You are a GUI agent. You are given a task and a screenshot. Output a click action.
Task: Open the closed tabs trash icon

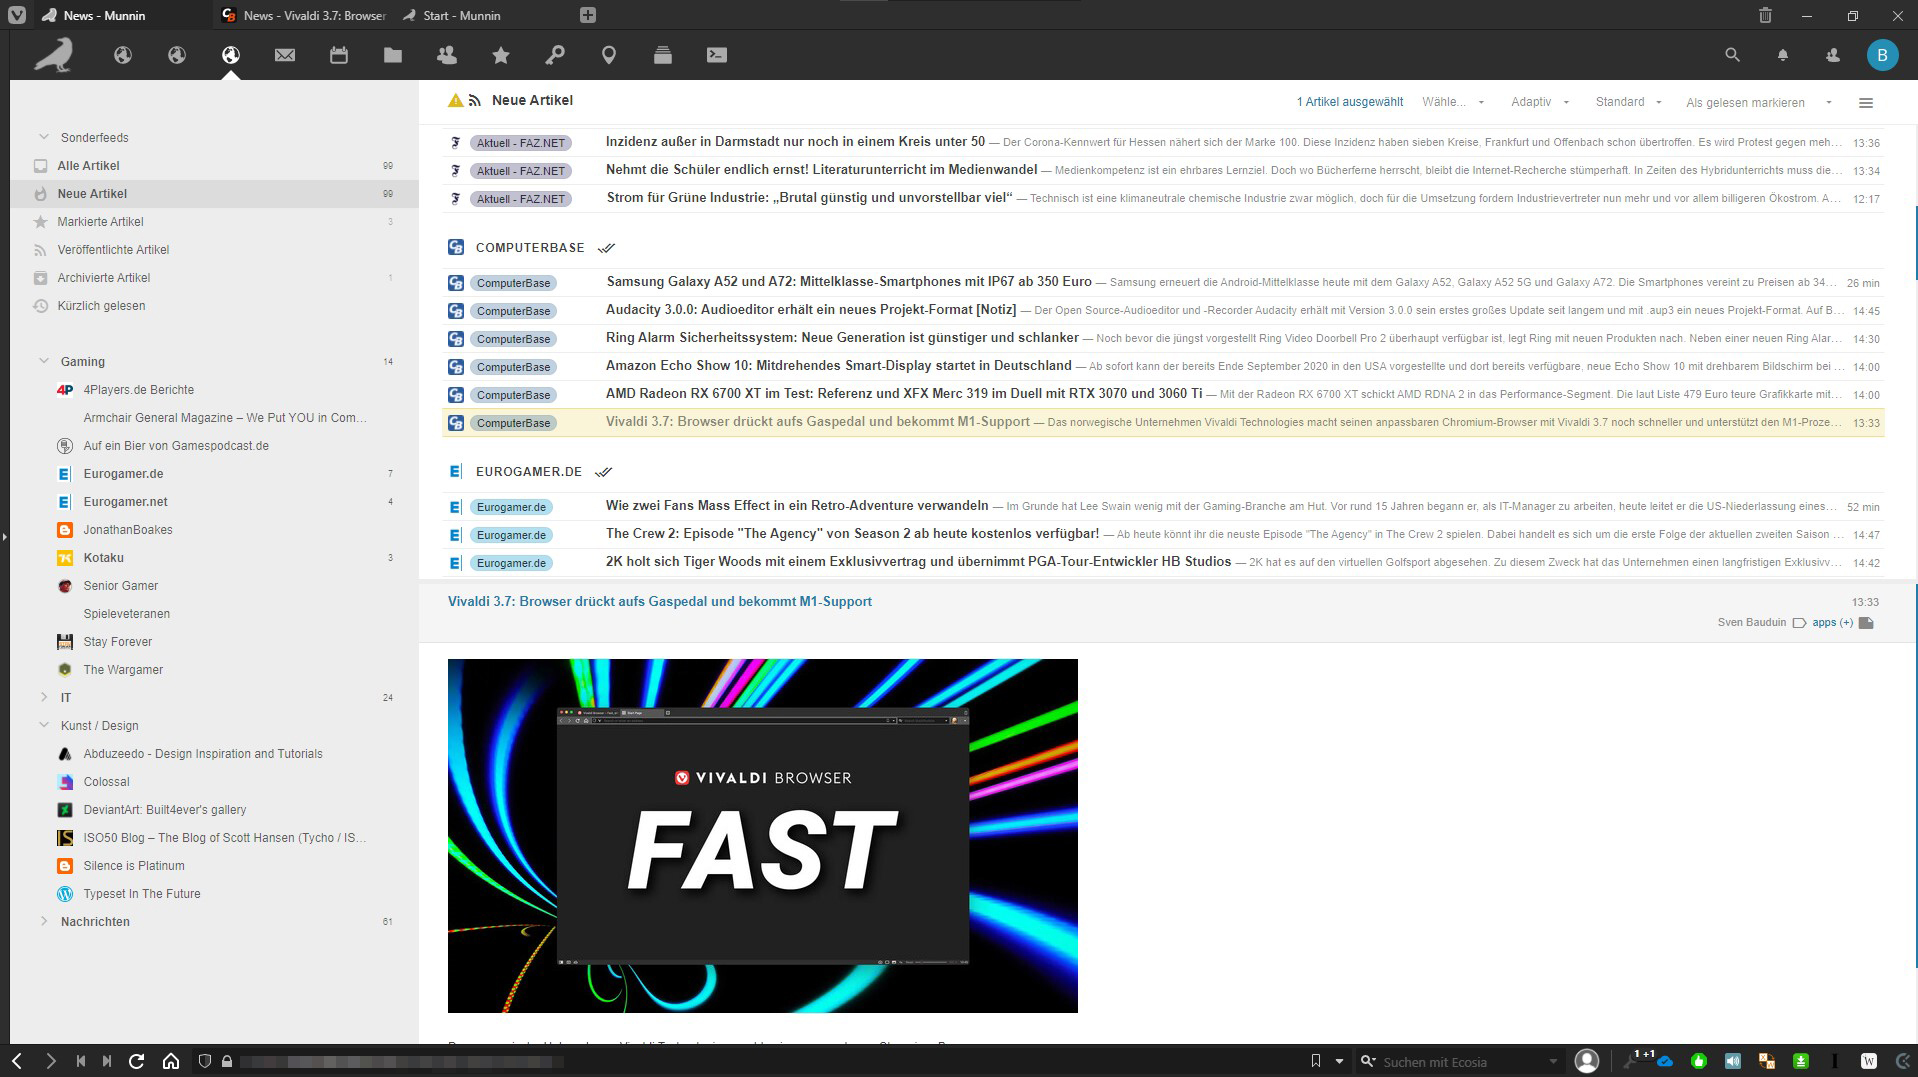point(1765,15)
